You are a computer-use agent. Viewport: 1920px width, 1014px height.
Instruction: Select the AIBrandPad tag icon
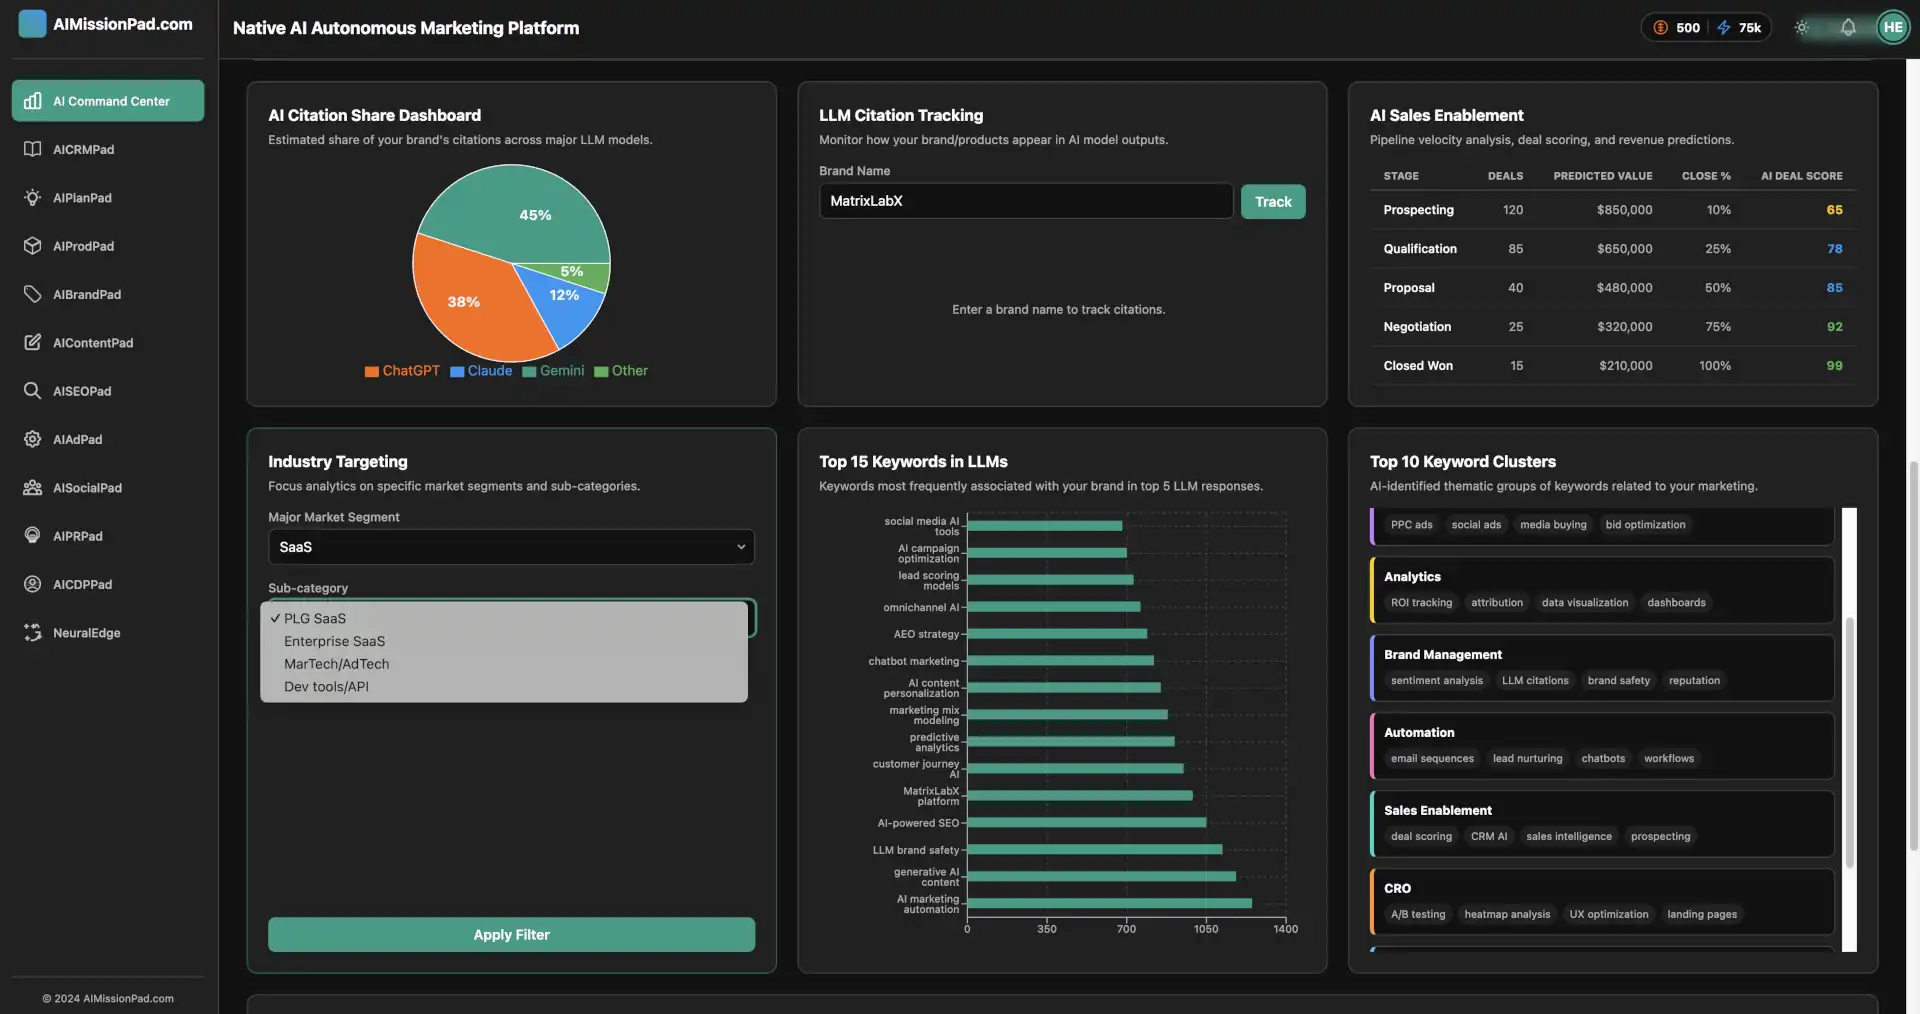[x=32, y=294]
